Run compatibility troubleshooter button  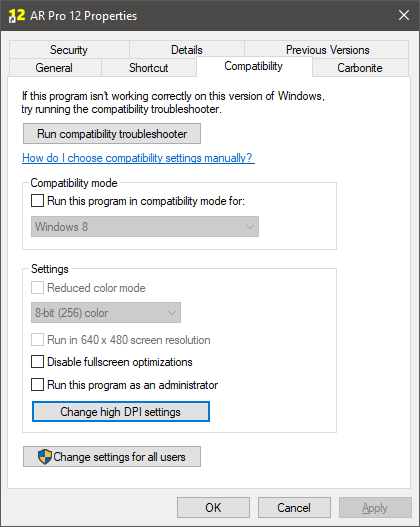112,134
